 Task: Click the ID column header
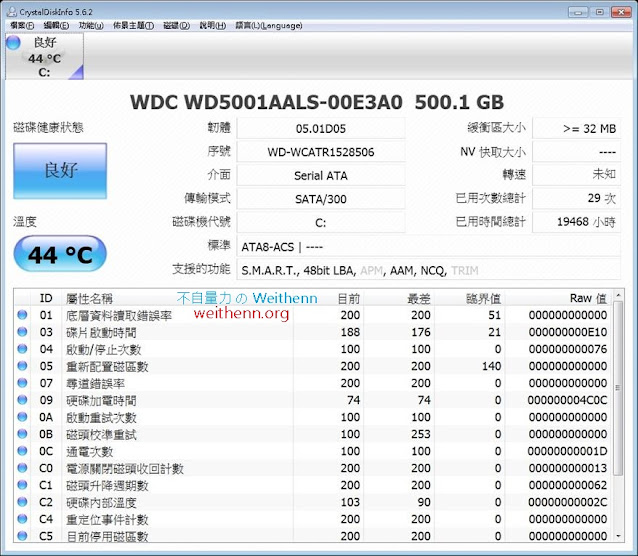pyautogui.click(x=46, y=298)
